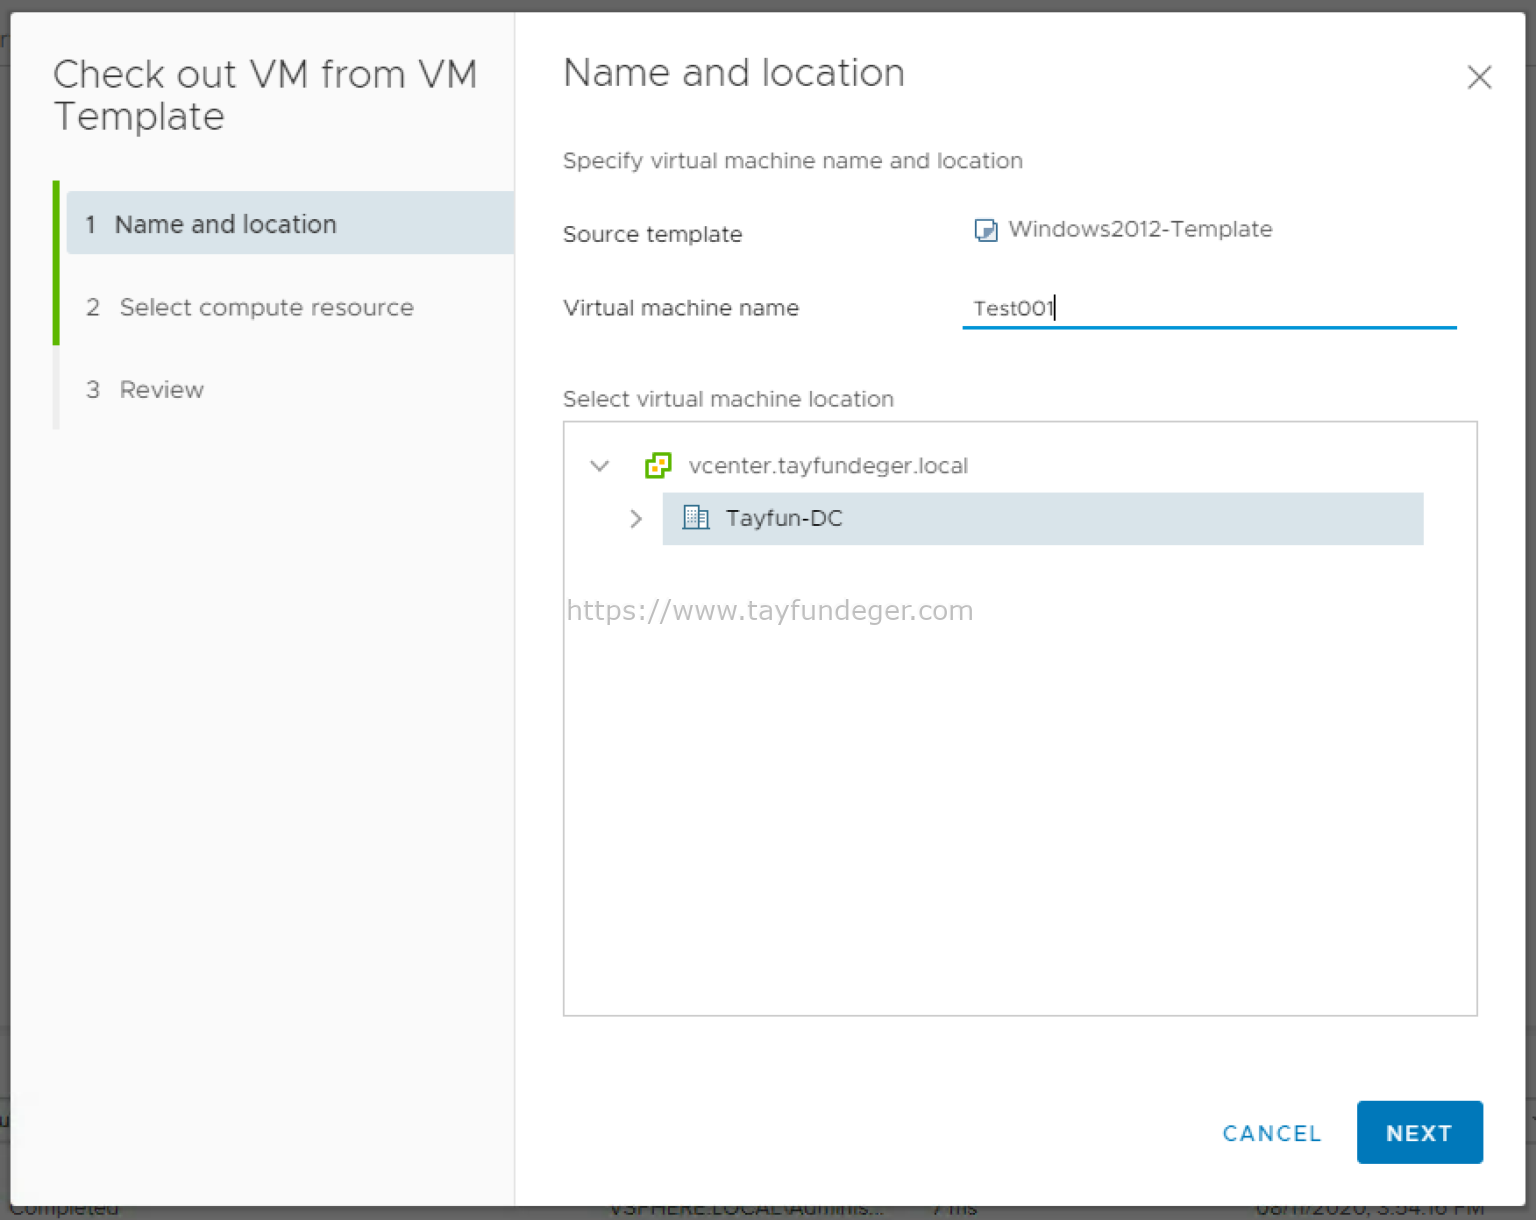Click the NEXT button
Image resolution: width=1536 pixels, height=1220 pixels.
click(x=1419, y=1132)
